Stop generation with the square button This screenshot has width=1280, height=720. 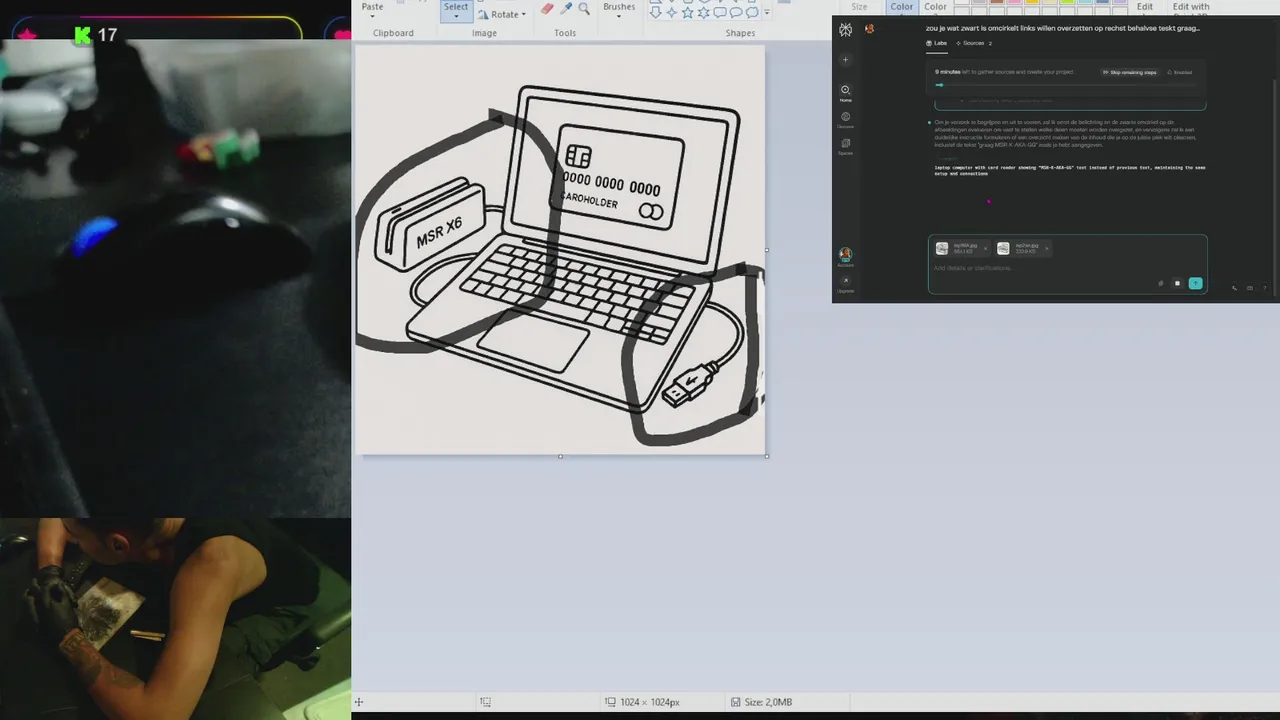coord(1177,283)
